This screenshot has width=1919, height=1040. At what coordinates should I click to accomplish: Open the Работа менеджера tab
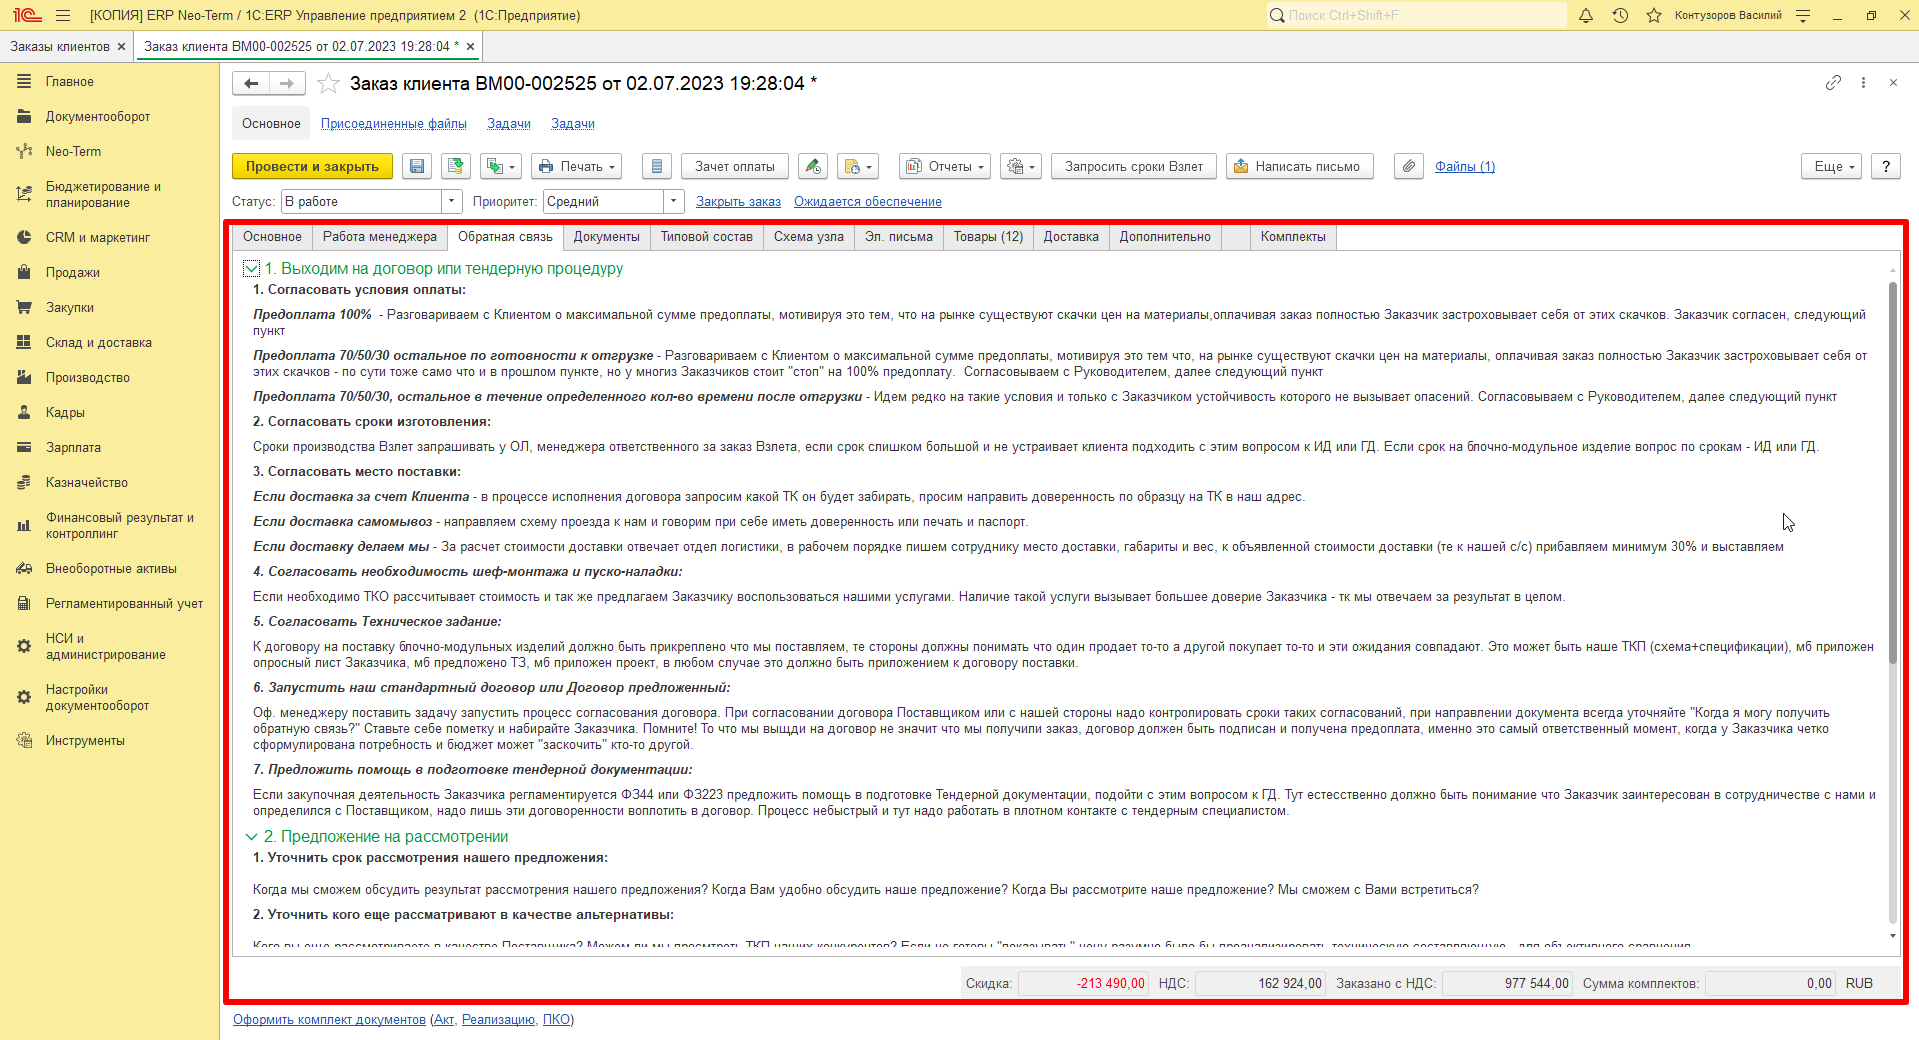[379, 237]
